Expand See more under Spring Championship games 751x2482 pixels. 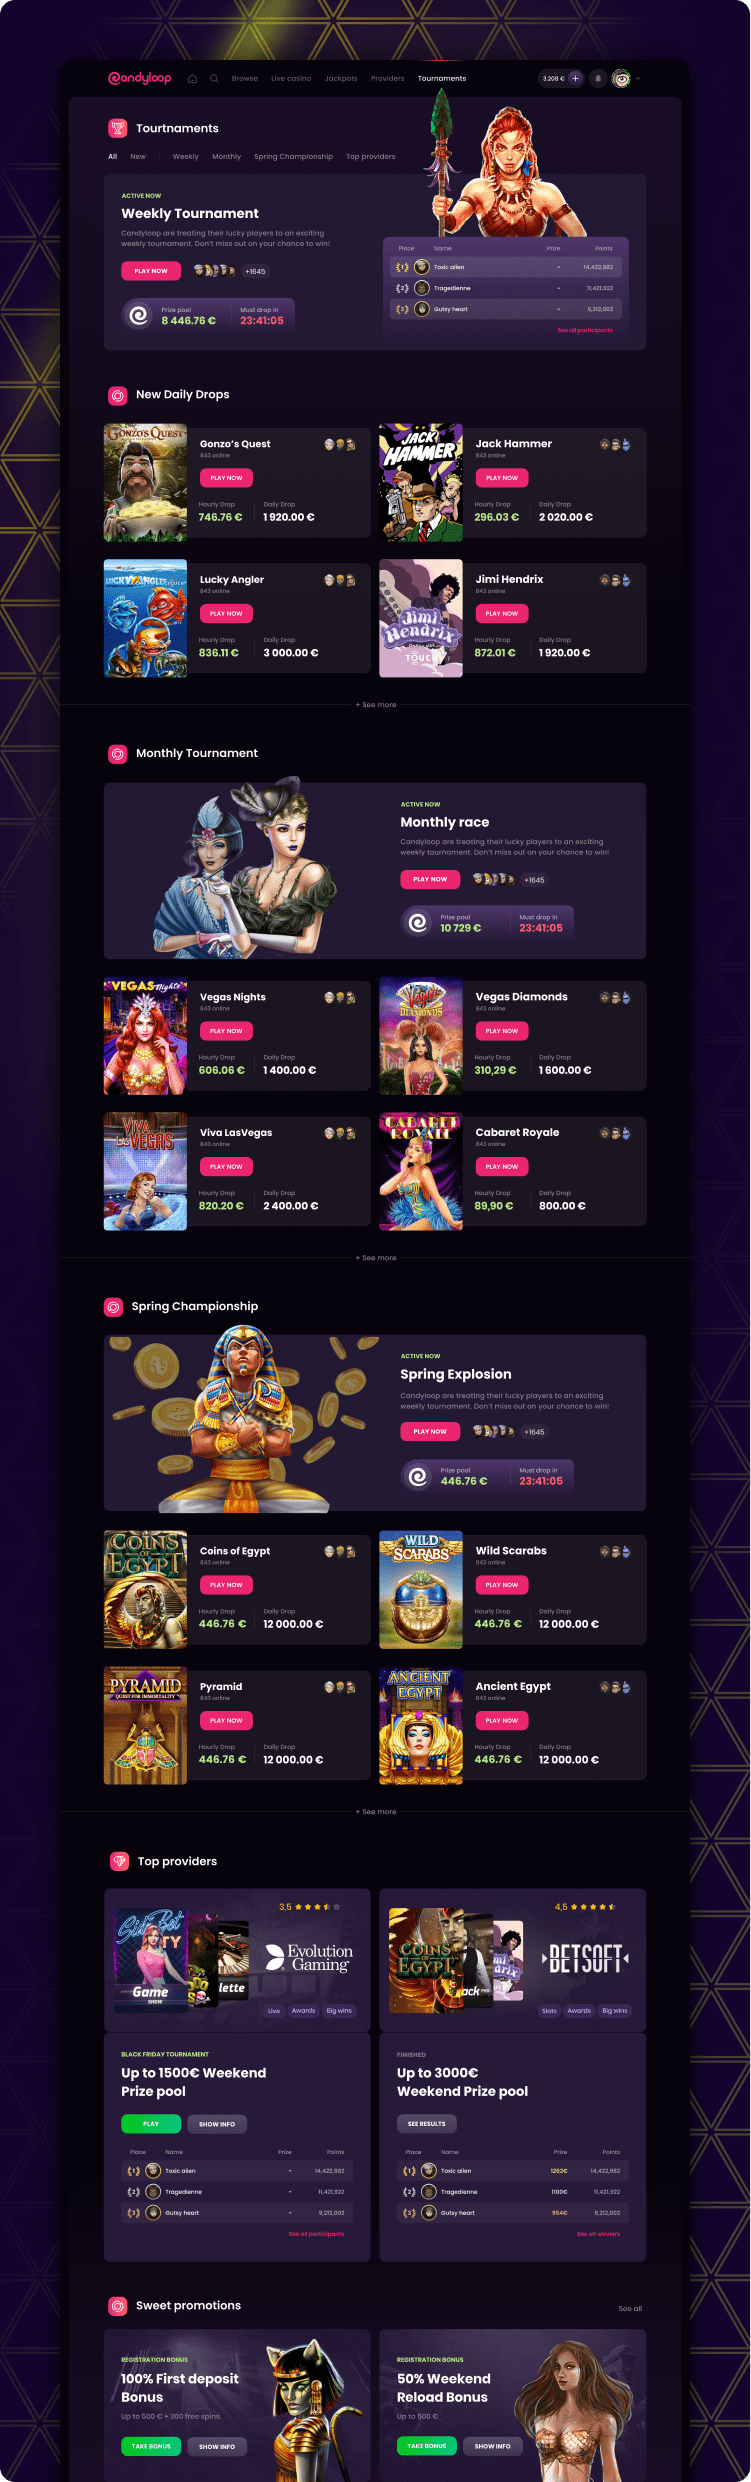click(x=376, y=1812)
